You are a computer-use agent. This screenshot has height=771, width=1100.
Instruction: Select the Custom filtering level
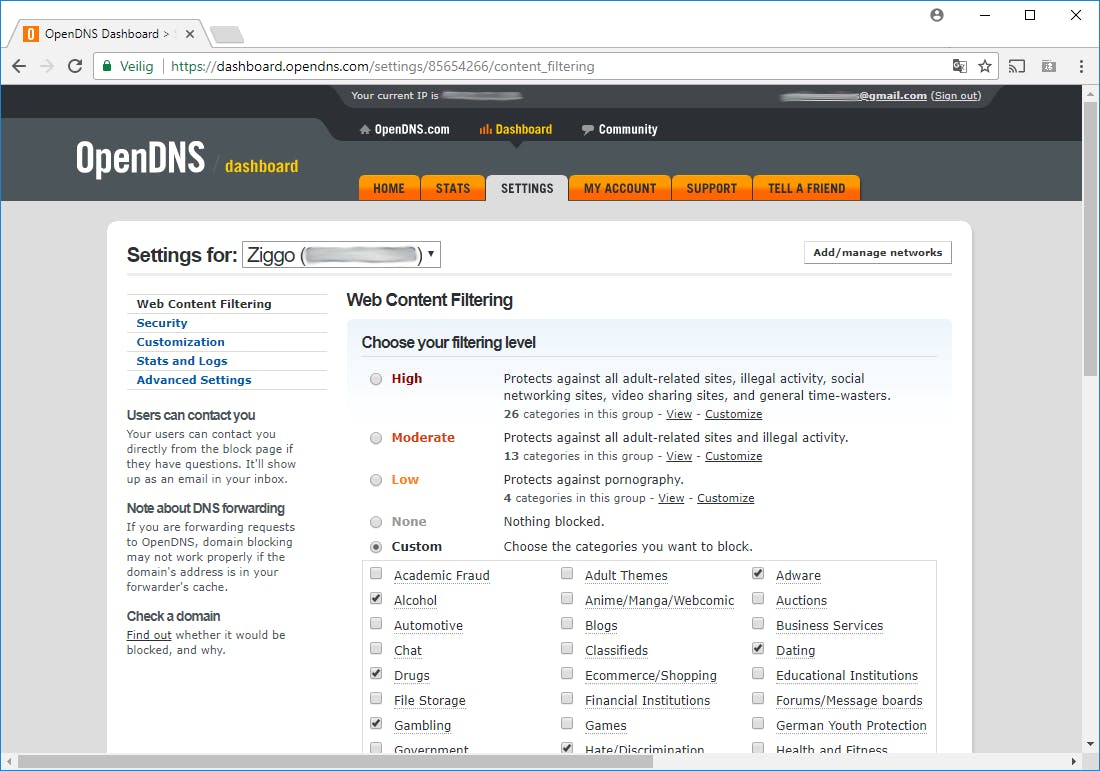point(376,547)
